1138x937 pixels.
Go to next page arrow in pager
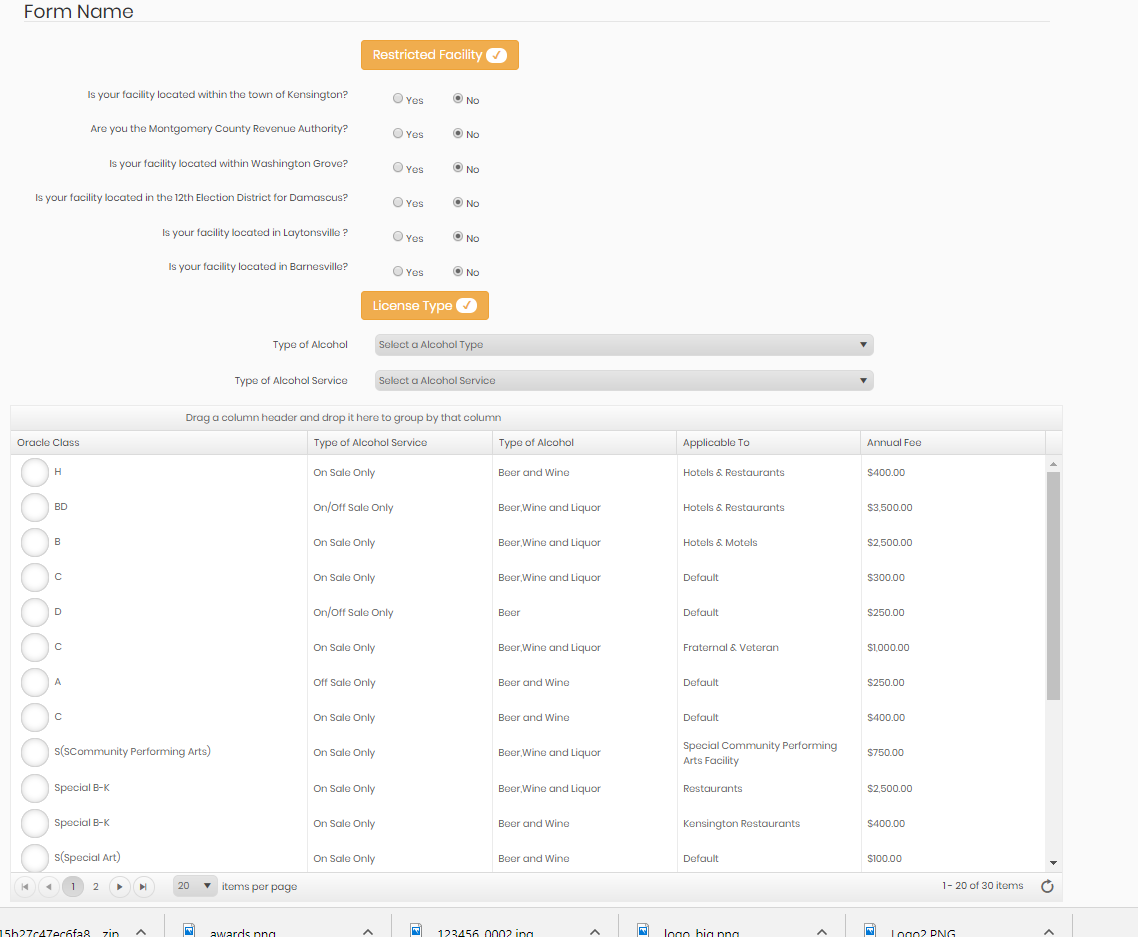tap(119, 886)
